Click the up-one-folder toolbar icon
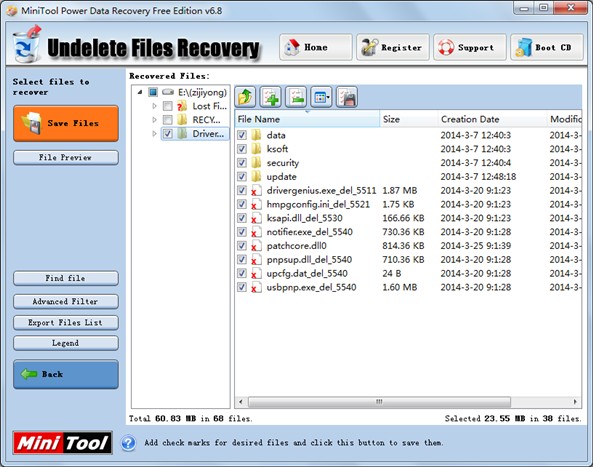The width and height of the screenshot is (593, 467). pos(245,97)
